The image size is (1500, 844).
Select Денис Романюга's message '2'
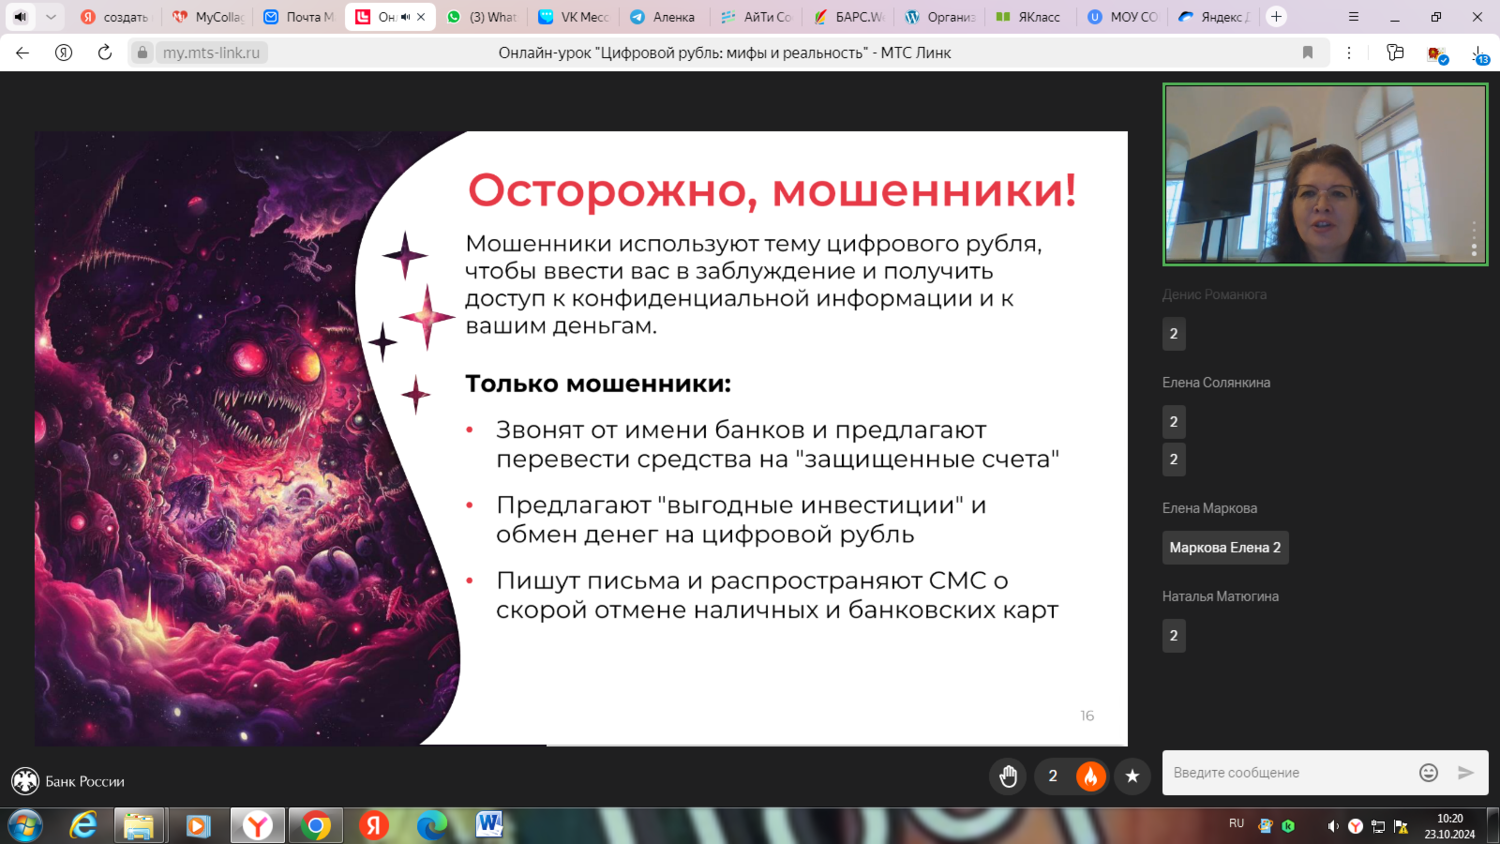tap(1174, 334)
